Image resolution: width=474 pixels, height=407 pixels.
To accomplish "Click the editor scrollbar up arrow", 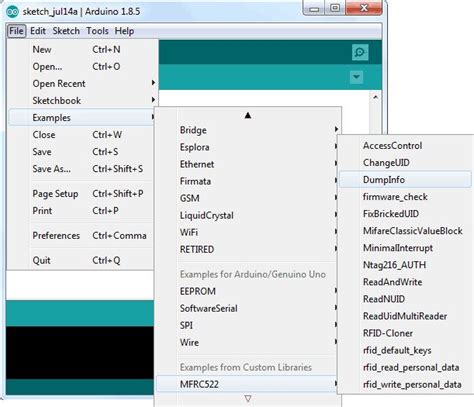I will [375, 97].
